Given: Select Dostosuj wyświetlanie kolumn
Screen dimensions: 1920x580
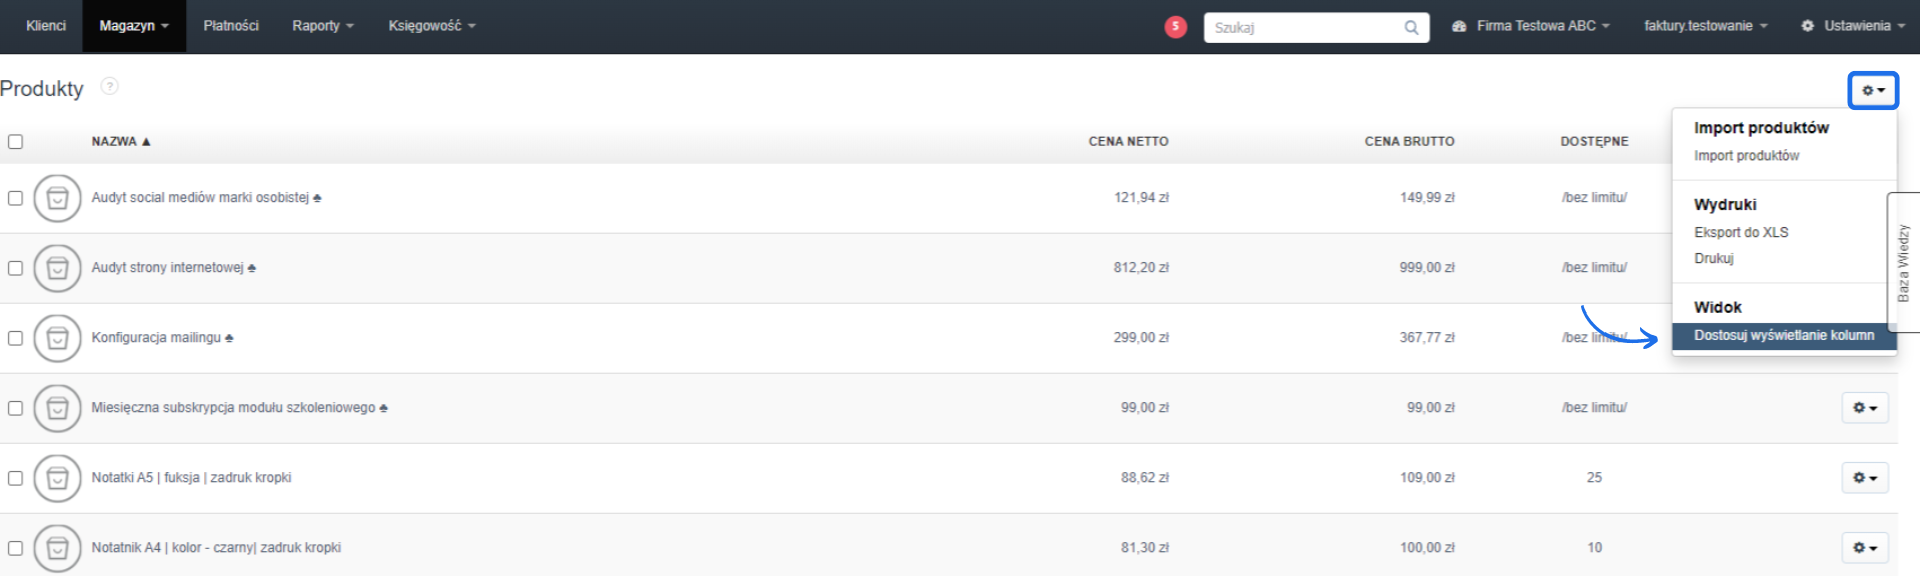Looking at the screenshot, I should pos(1784,336).
